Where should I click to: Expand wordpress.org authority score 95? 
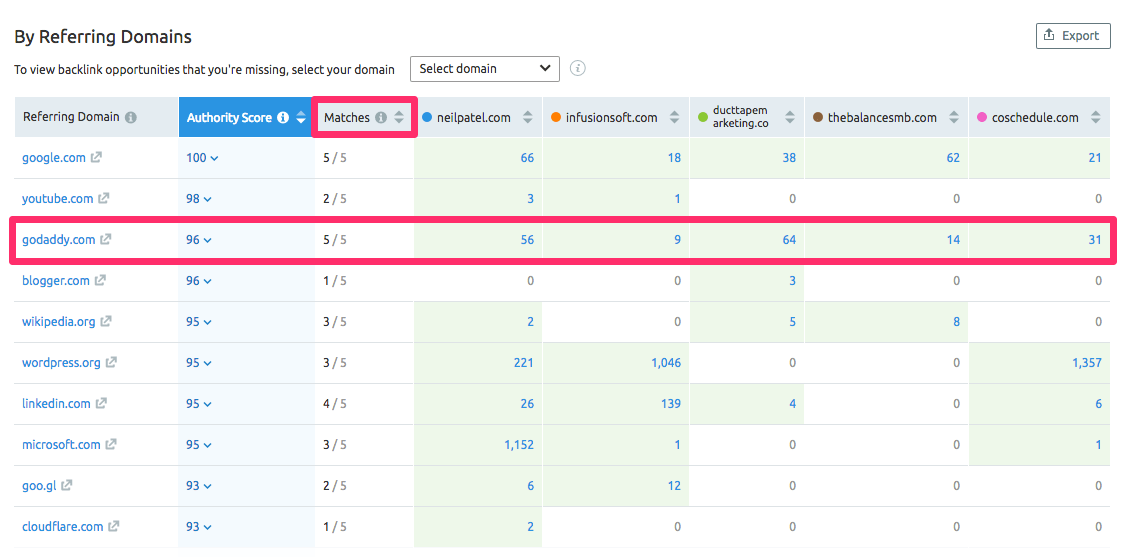coord(199,363)
